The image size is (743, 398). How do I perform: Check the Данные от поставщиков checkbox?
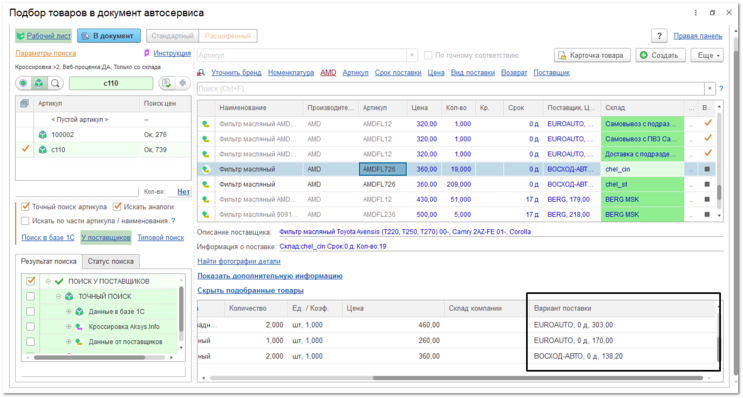31,342
